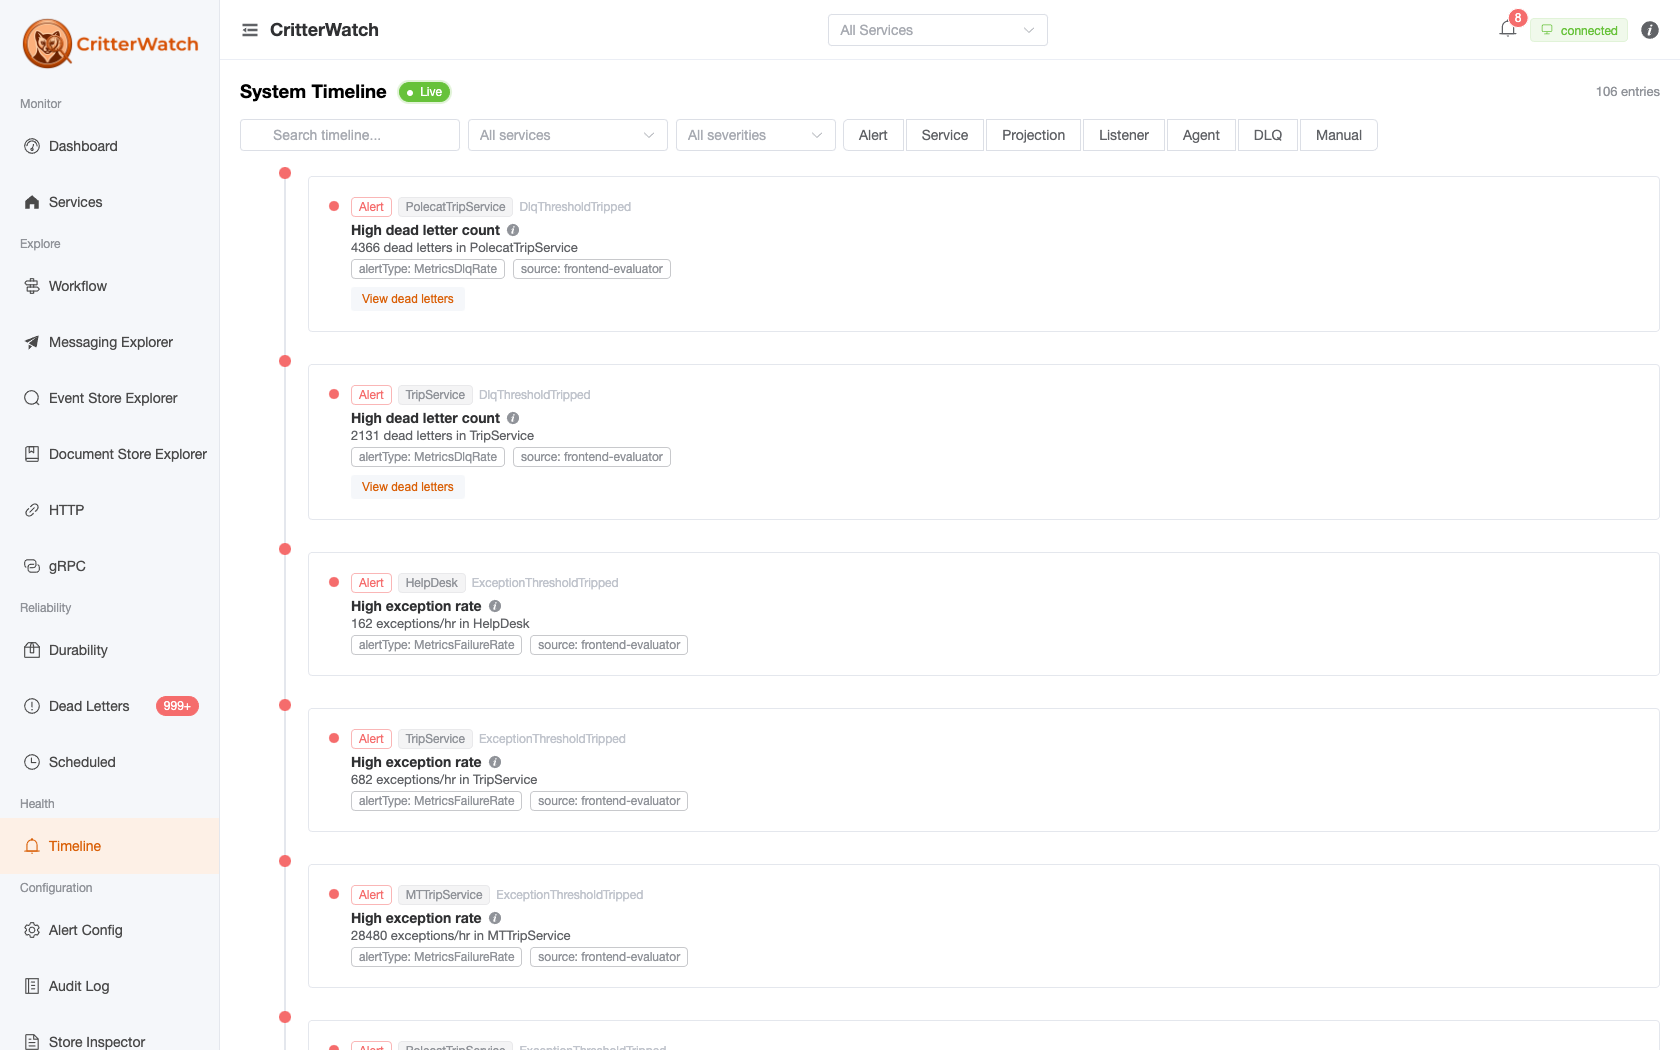This screenshot has height=1050, width=1680.
Task: Click the Event Store Explorer search icon
Action: click(x=32, y=398)
